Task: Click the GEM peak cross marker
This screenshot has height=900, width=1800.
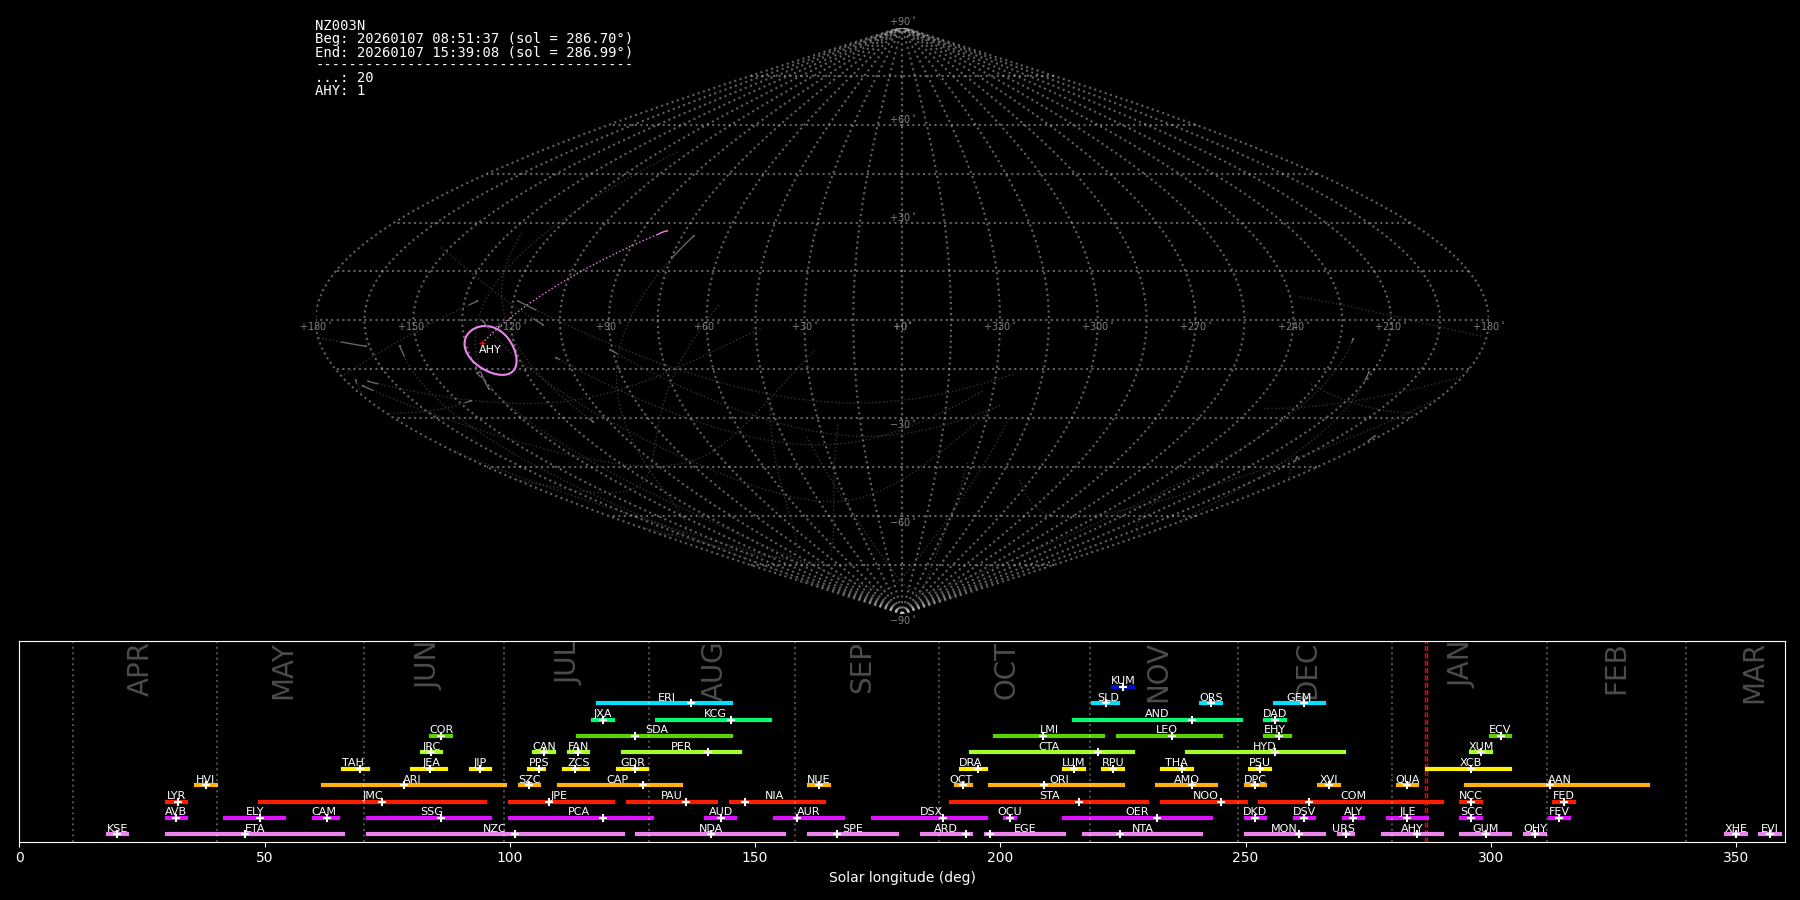Action: (x=1303, y=703)
